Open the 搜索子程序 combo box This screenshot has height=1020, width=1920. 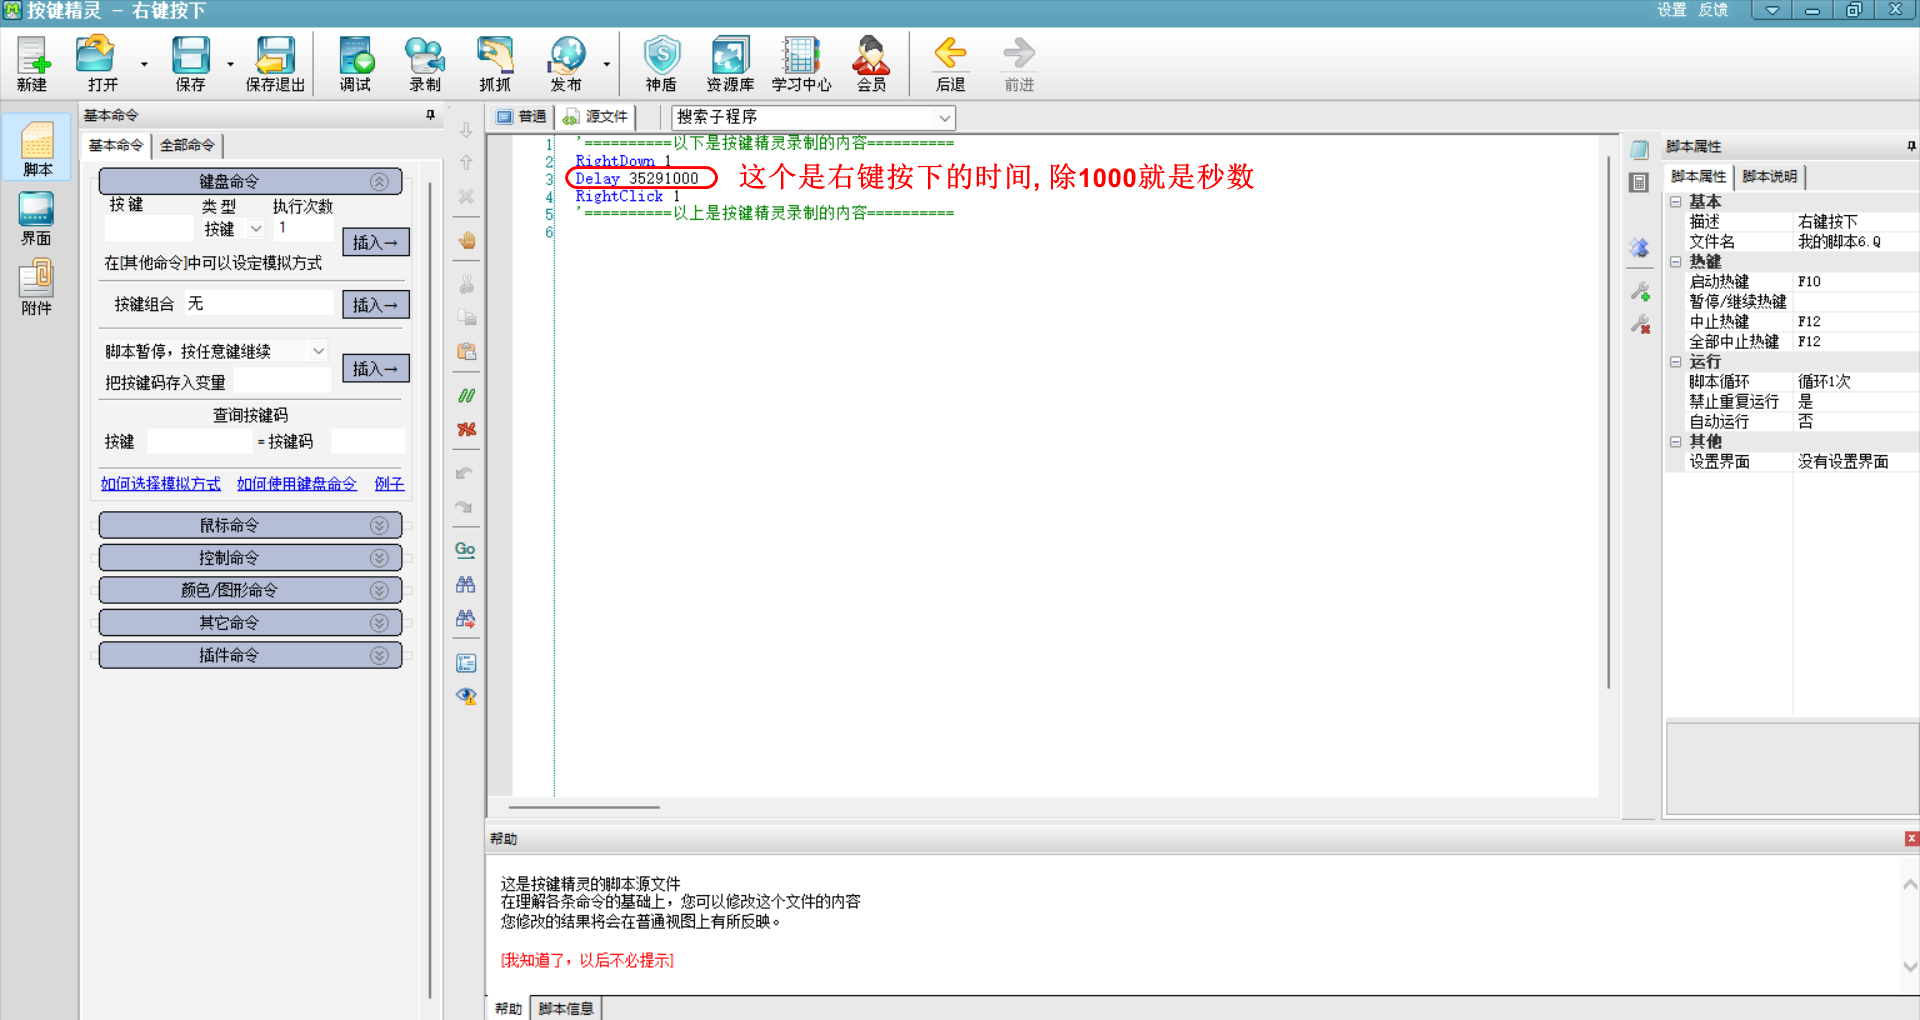point(813,117)
